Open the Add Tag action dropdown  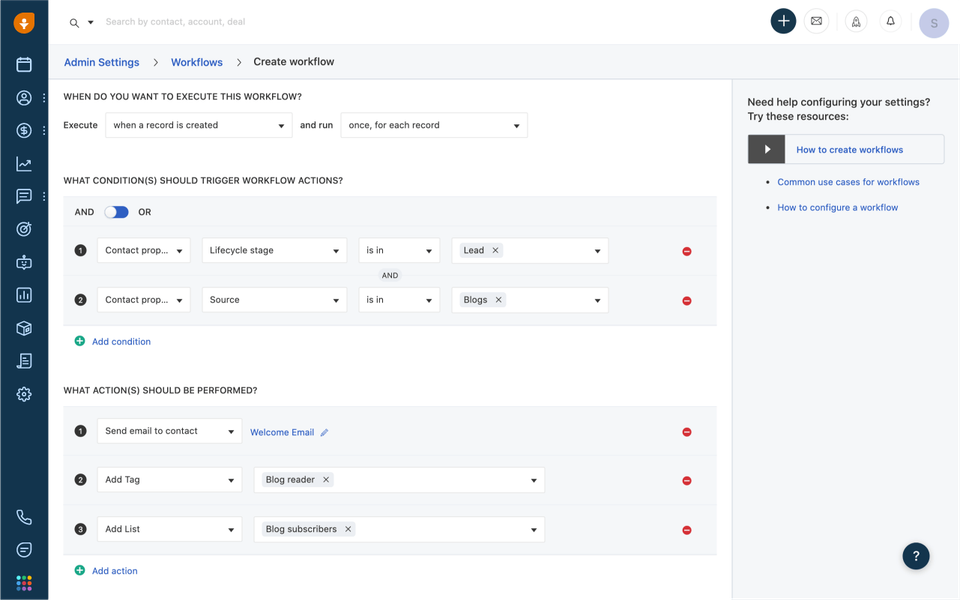tap(169, 480)
